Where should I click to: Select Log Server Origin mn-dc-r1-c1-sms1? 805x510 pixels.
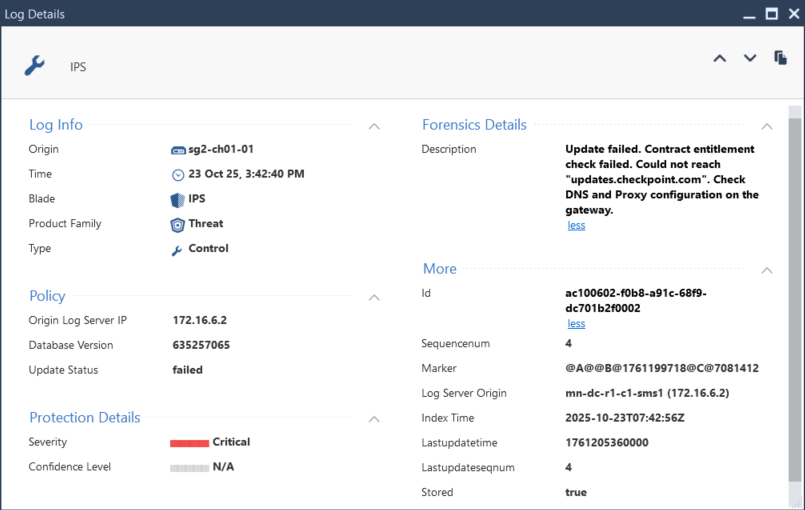647,393
